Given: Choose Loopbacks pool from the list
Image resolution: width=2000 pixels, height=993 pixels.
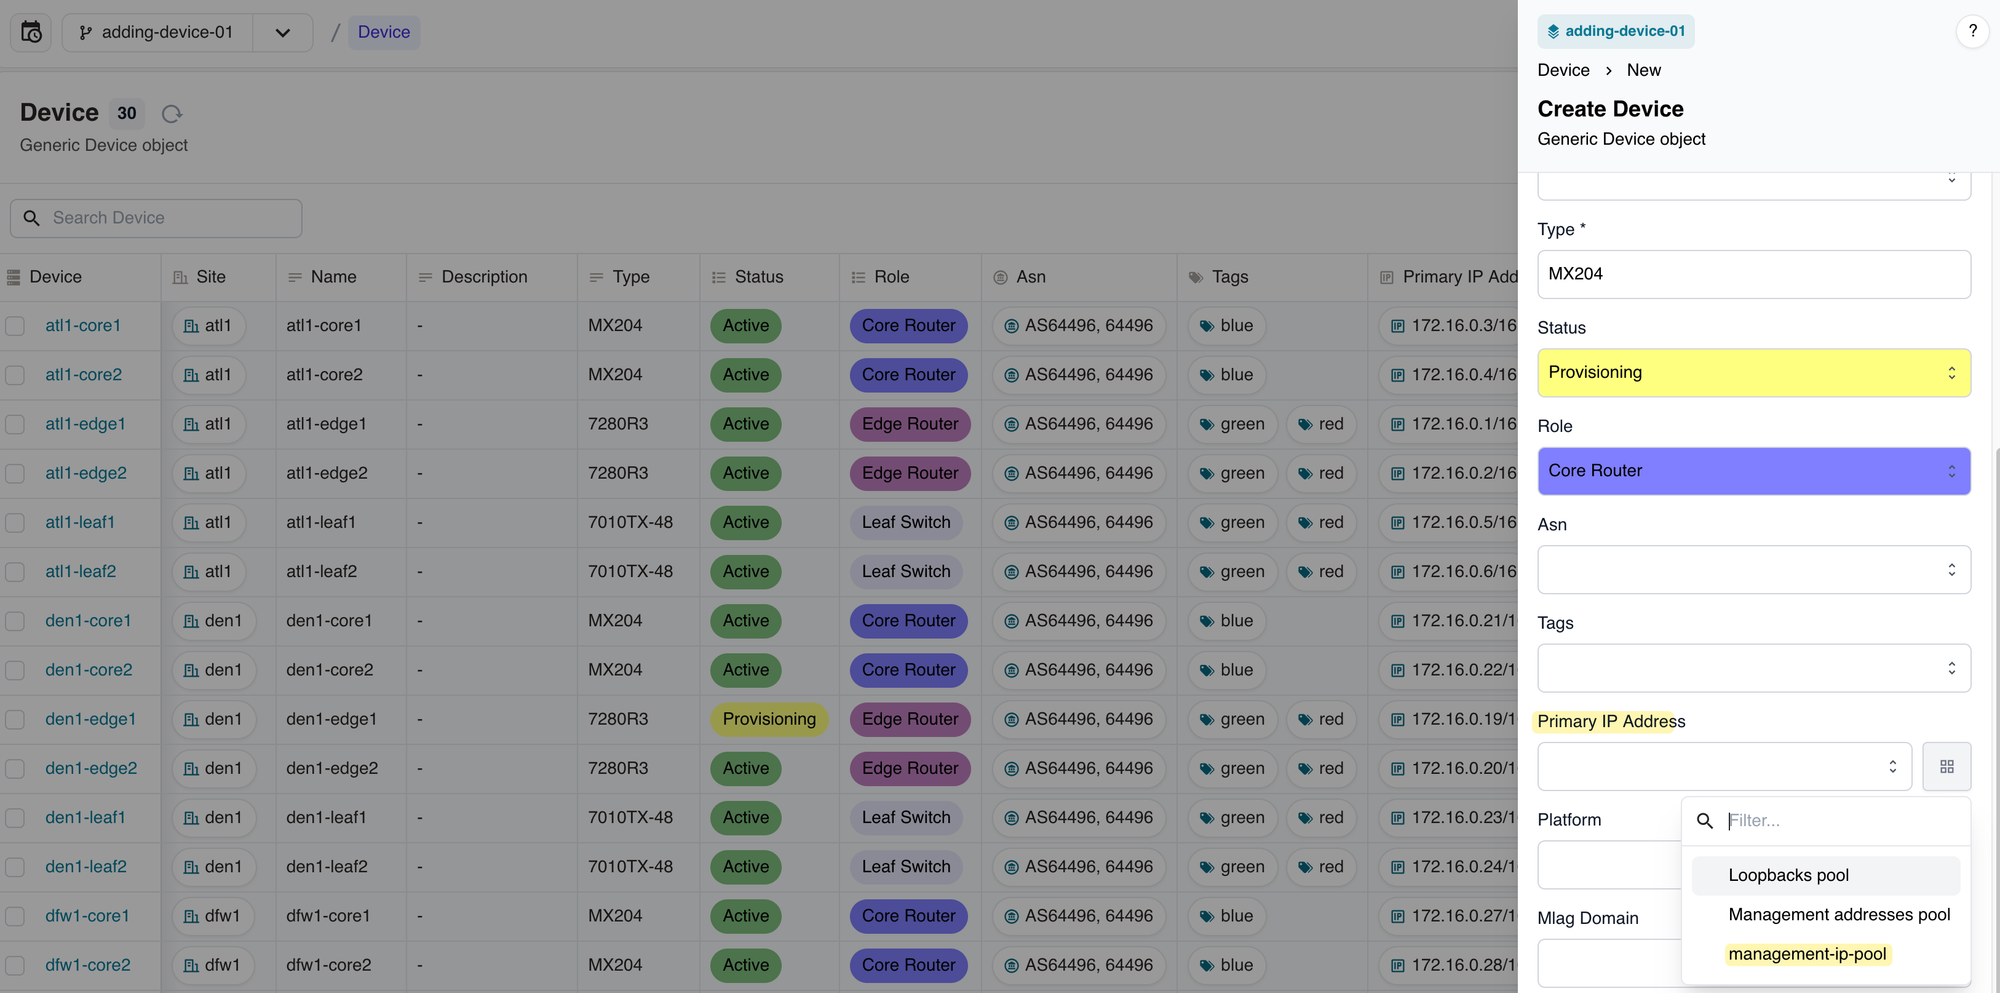Looking at the screenshot, I should tap(1826, 876).
